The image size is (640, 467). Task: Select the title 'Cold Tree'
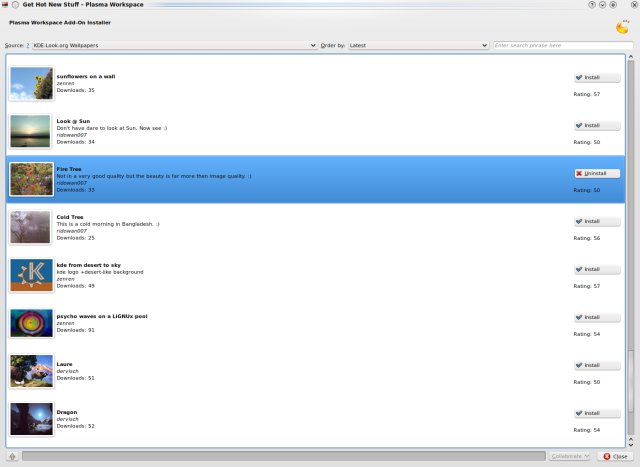click(70, 217)
